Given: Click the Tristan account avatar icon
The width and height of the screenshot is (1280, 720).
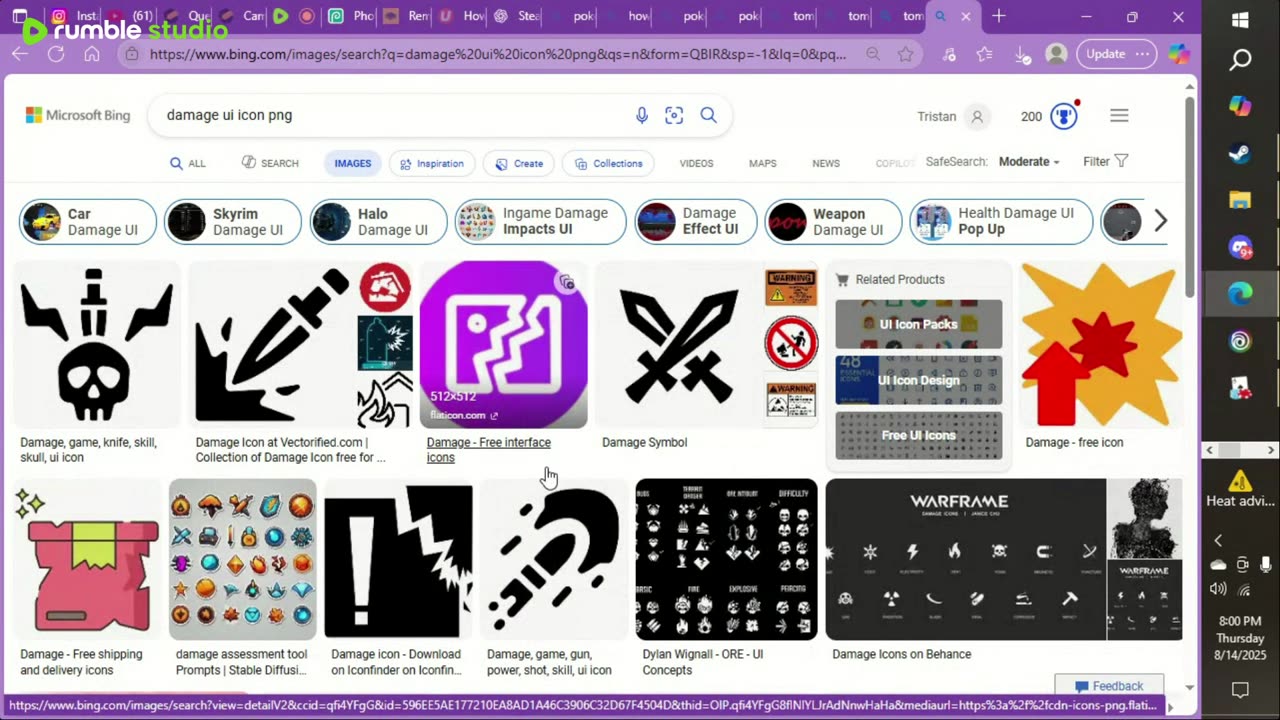Looking at the screenshot, I should point(977,116).
